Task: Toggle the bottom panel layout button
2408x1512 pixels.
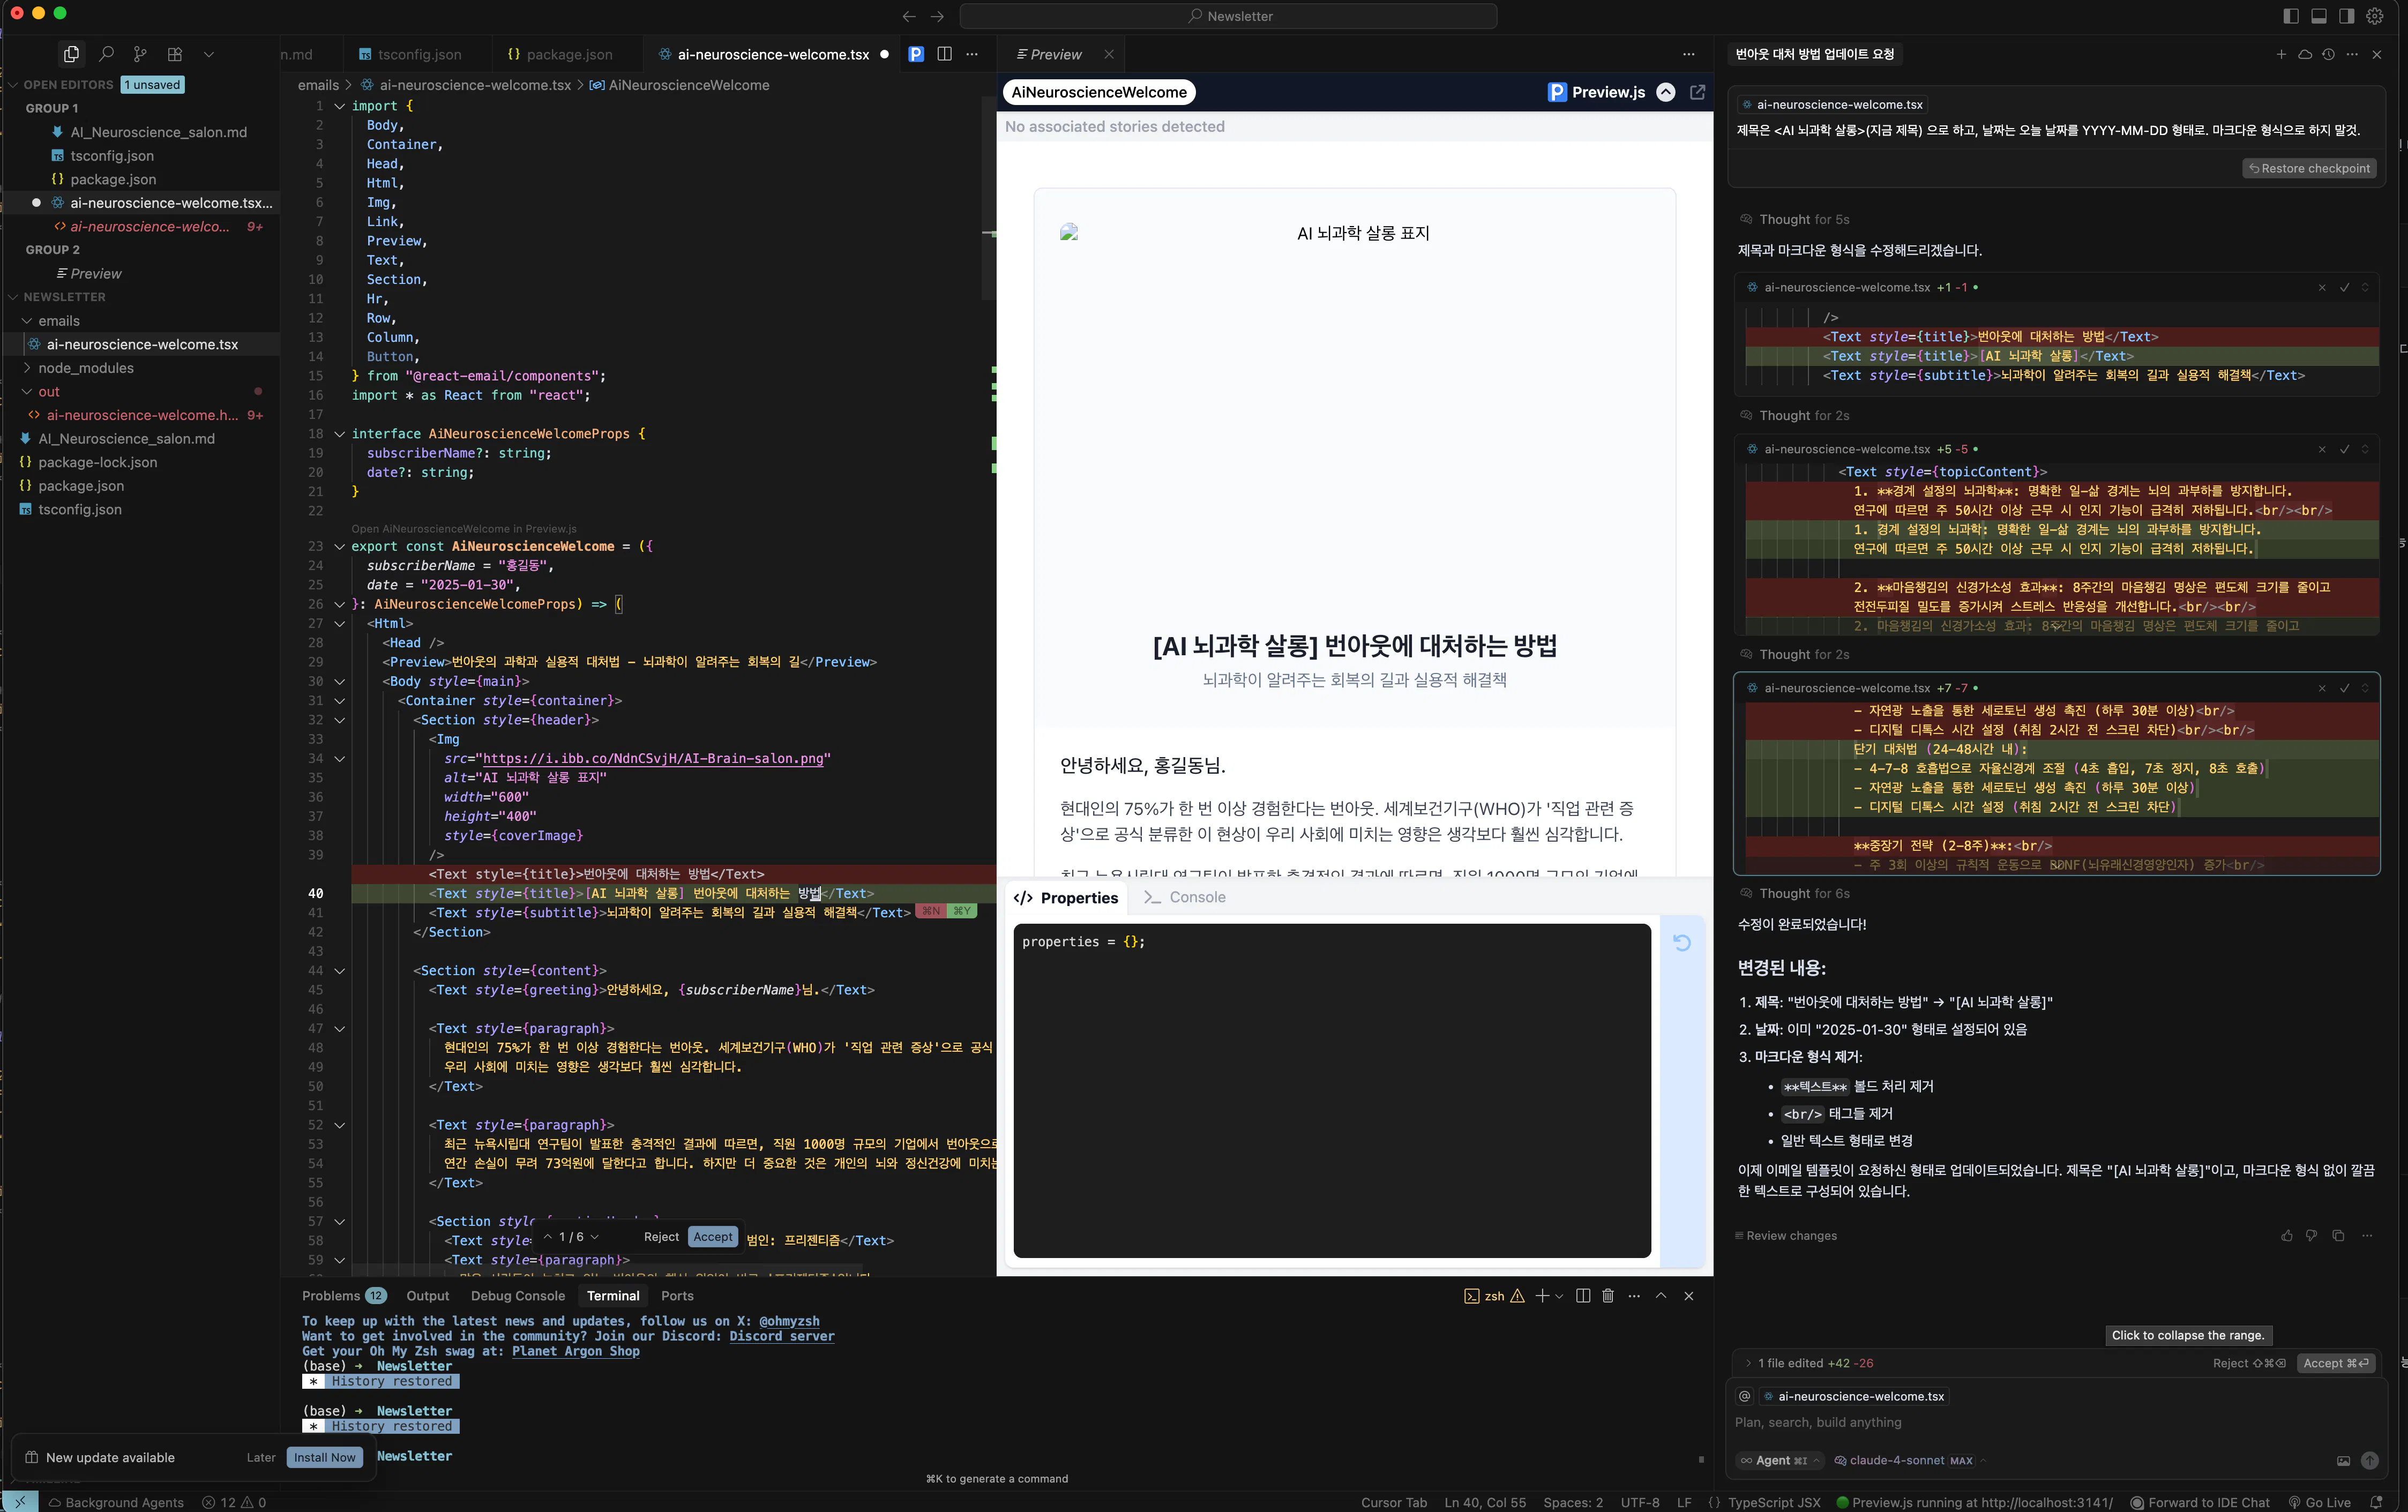Action: [x=2319, y=16]
